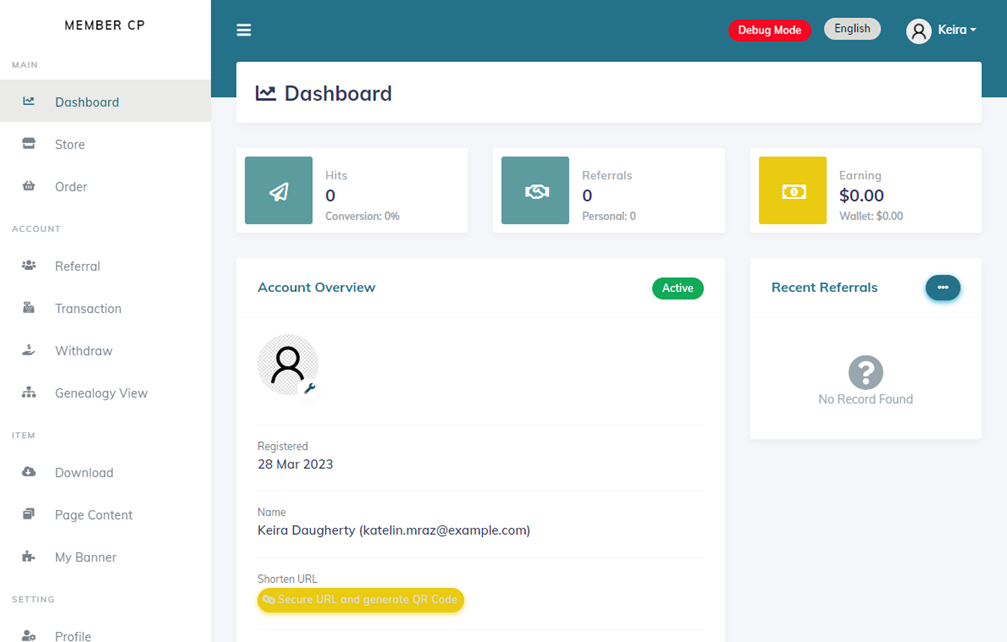Open the Keira account dropdown
Screen dimensions: 1007x642
pyautogui.click(x=941, y=29)
